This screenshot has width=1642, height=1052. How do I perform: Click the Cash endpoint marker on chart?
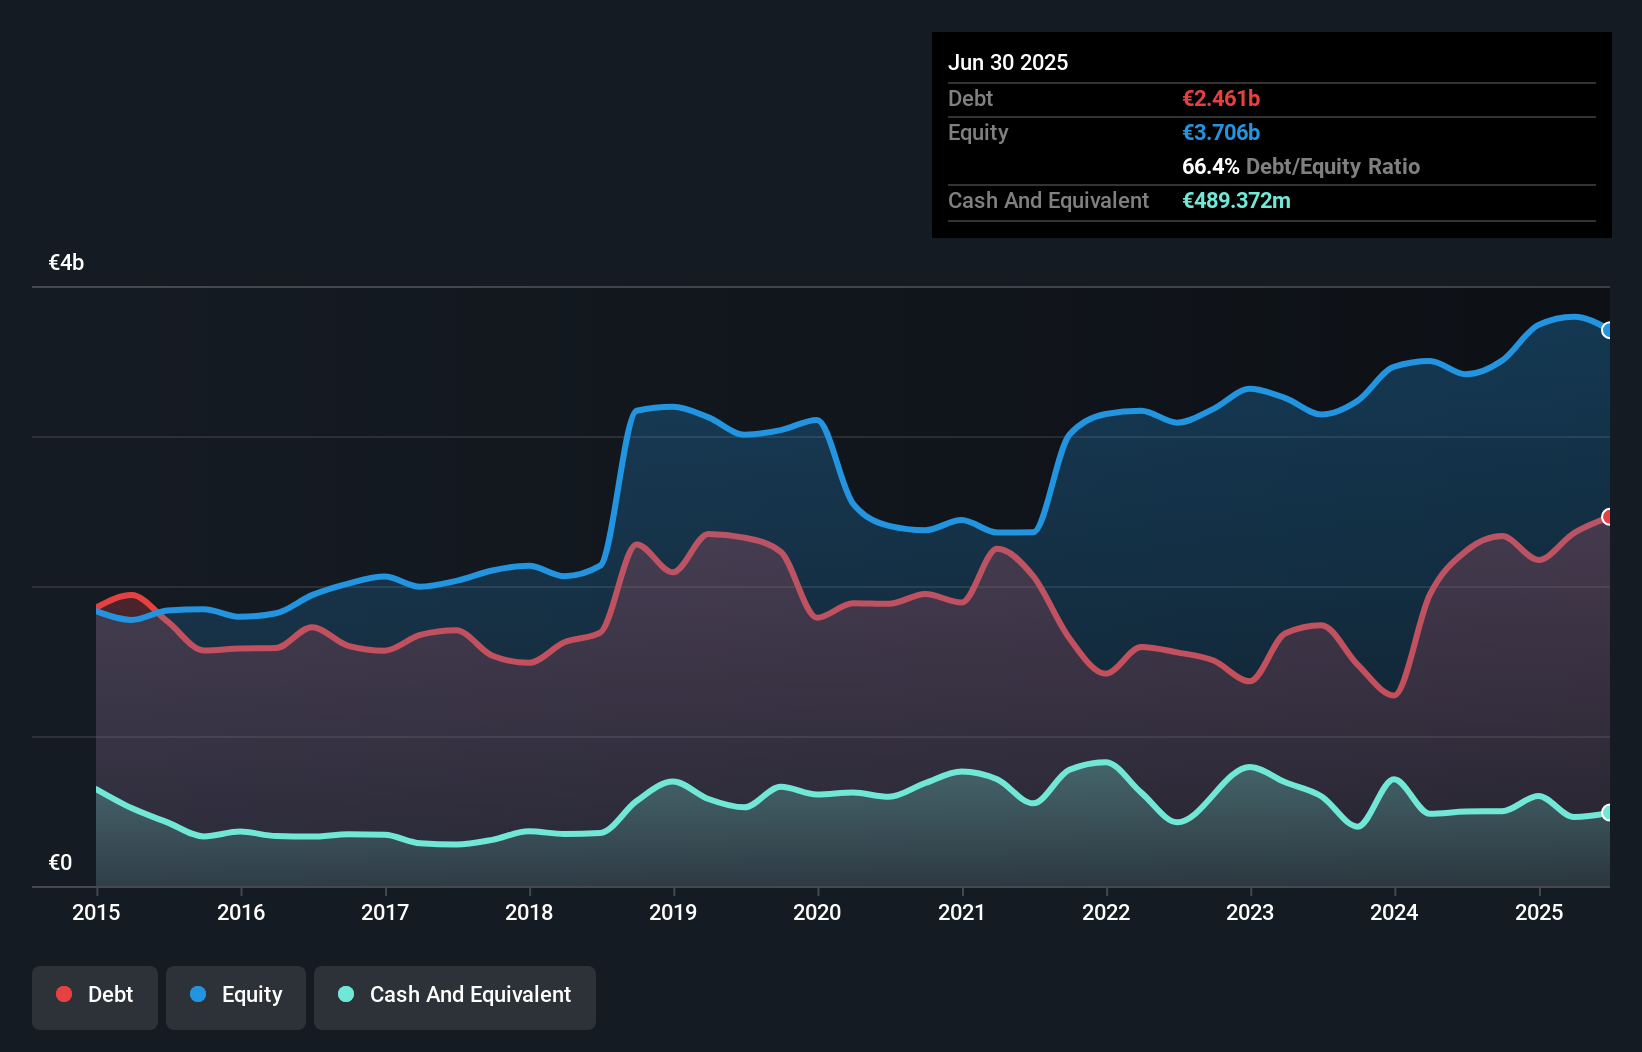(x=1608, y=813)
